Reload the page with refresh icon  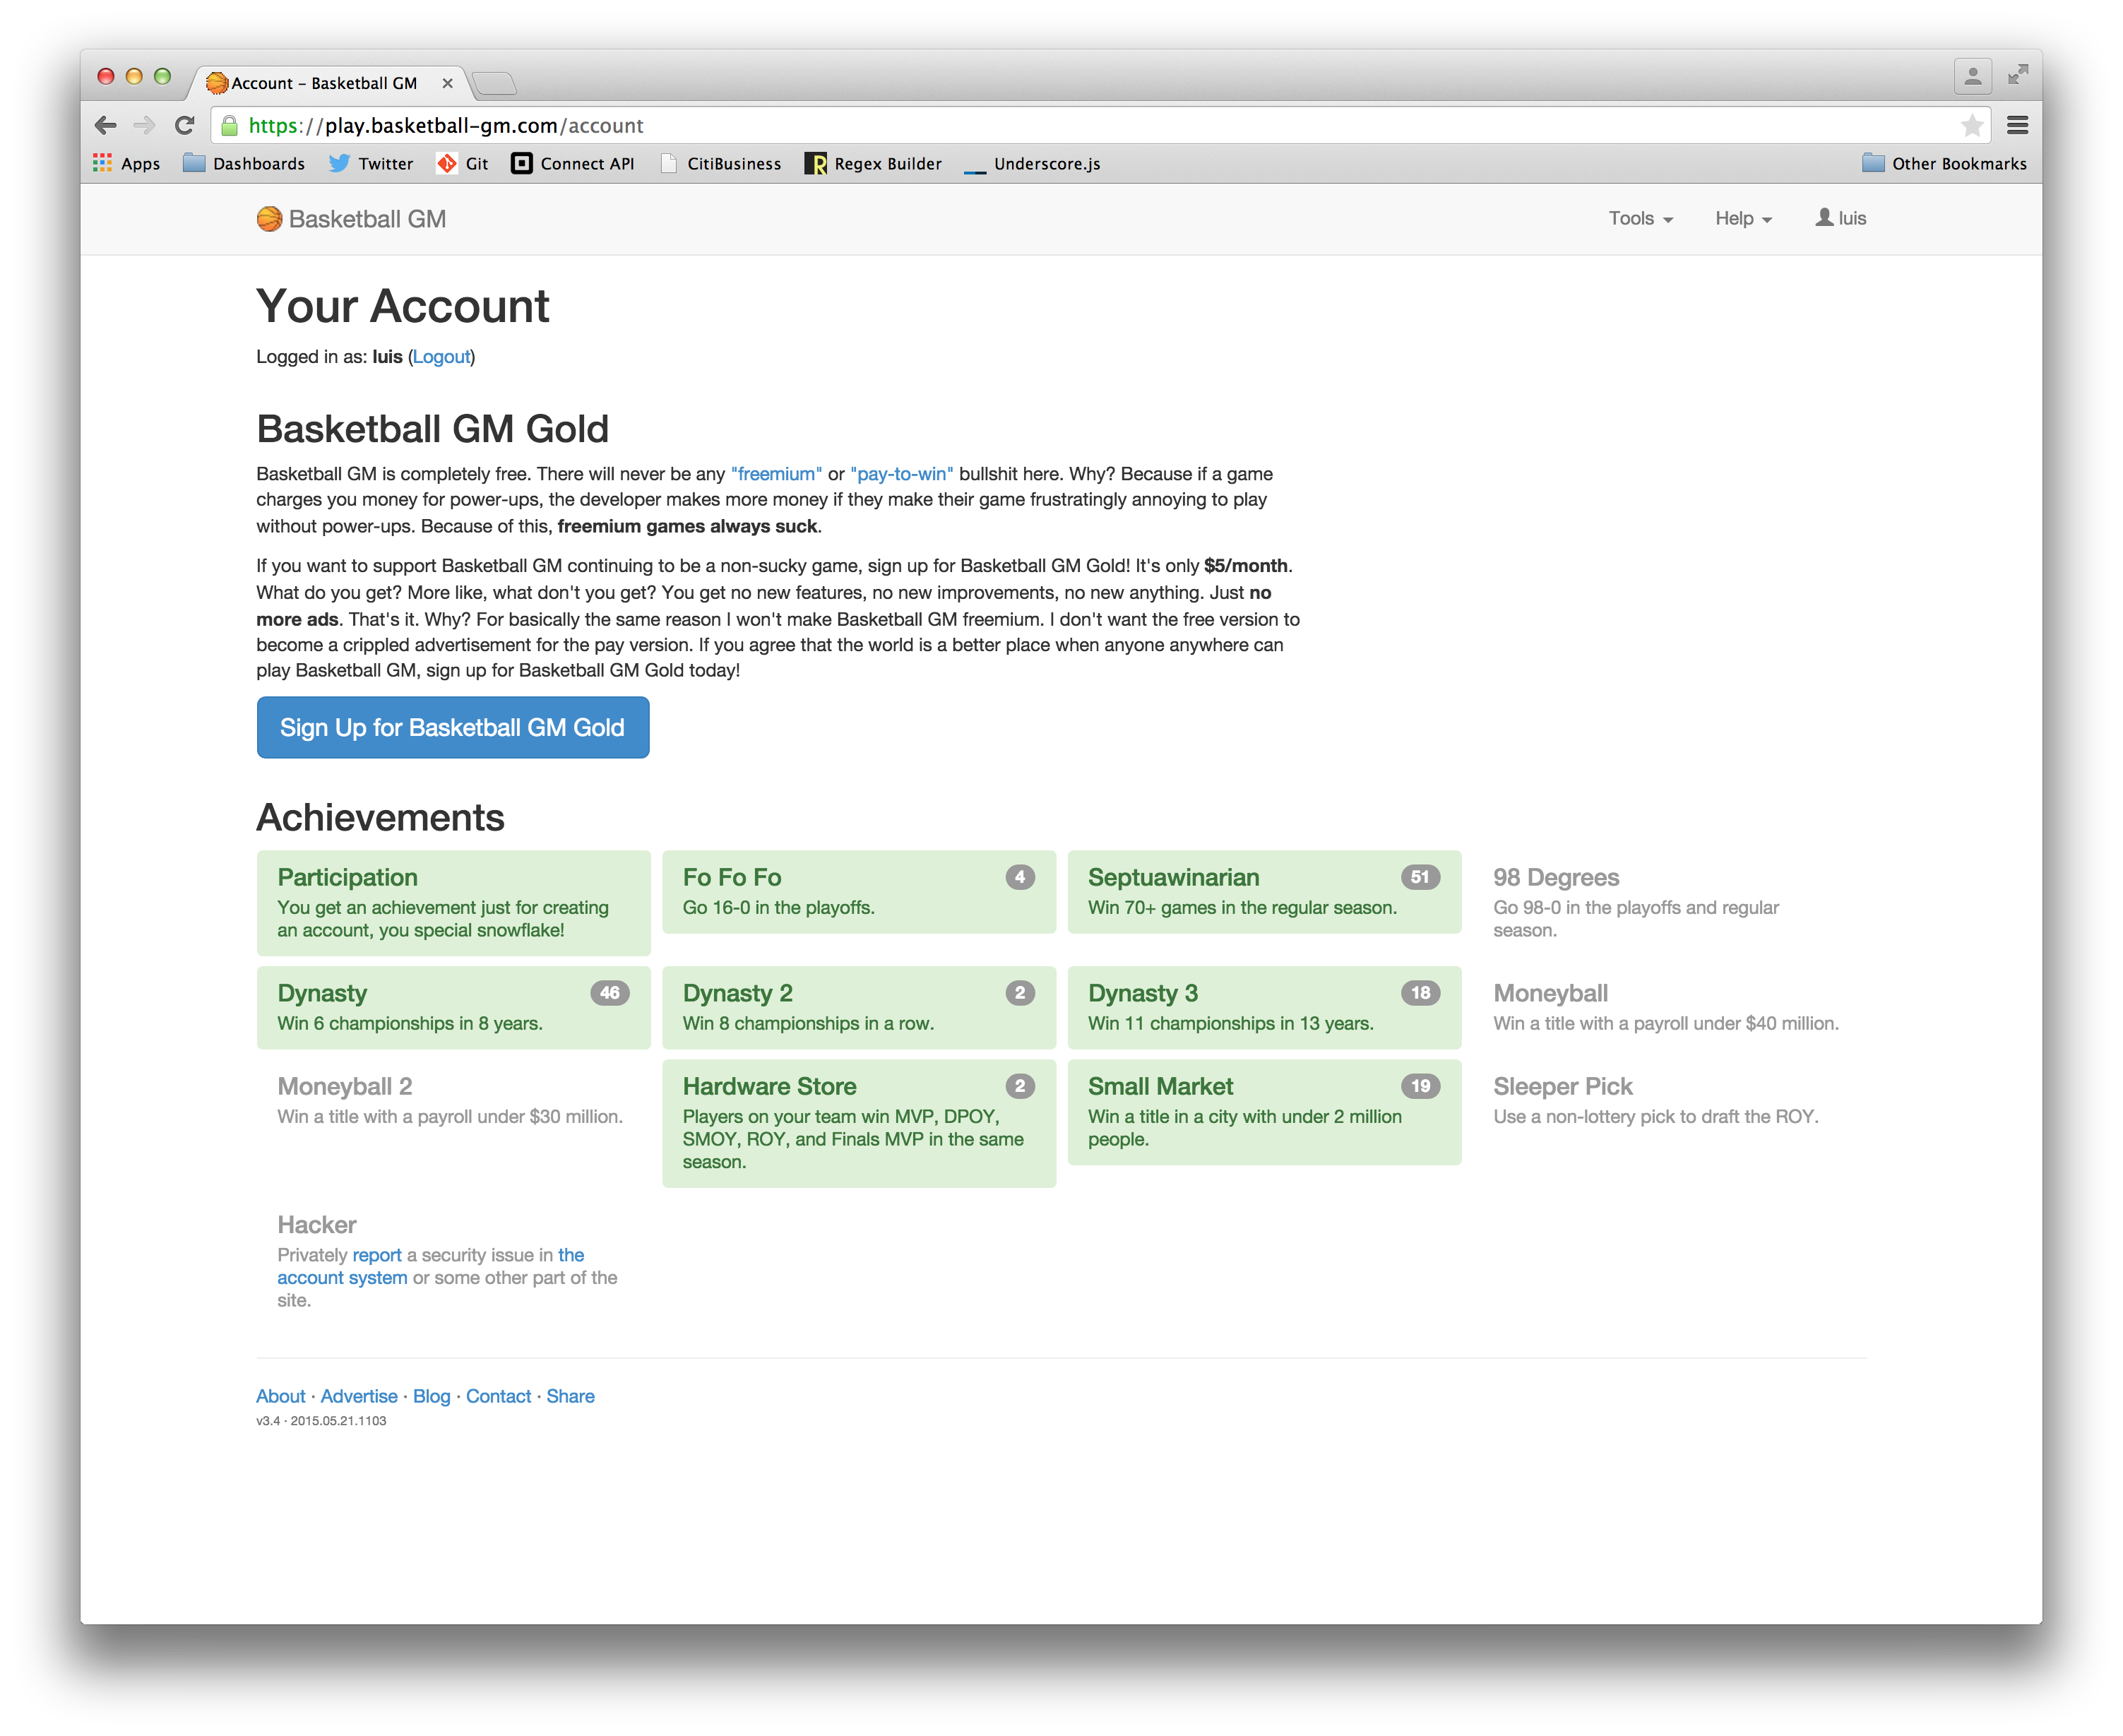(184, 125)
